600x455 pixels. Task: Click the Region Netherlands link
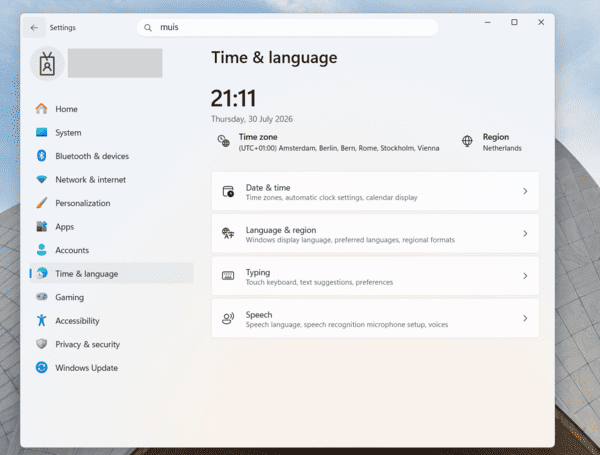click(x=492, y=142)
